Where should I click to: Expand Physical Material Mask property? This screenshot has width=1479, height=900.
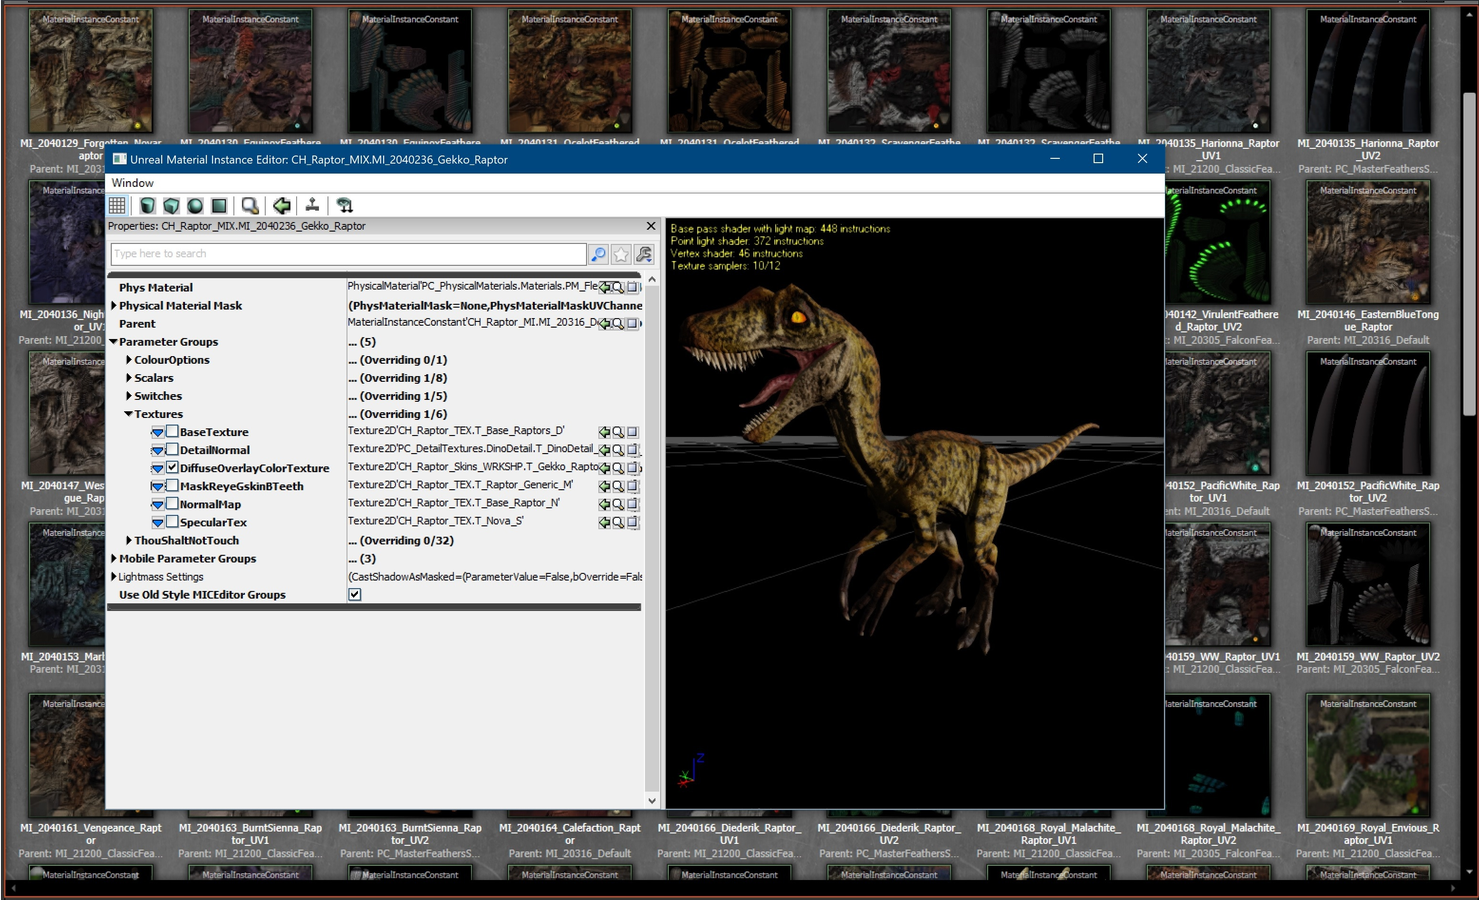click(x=114, y=306)
